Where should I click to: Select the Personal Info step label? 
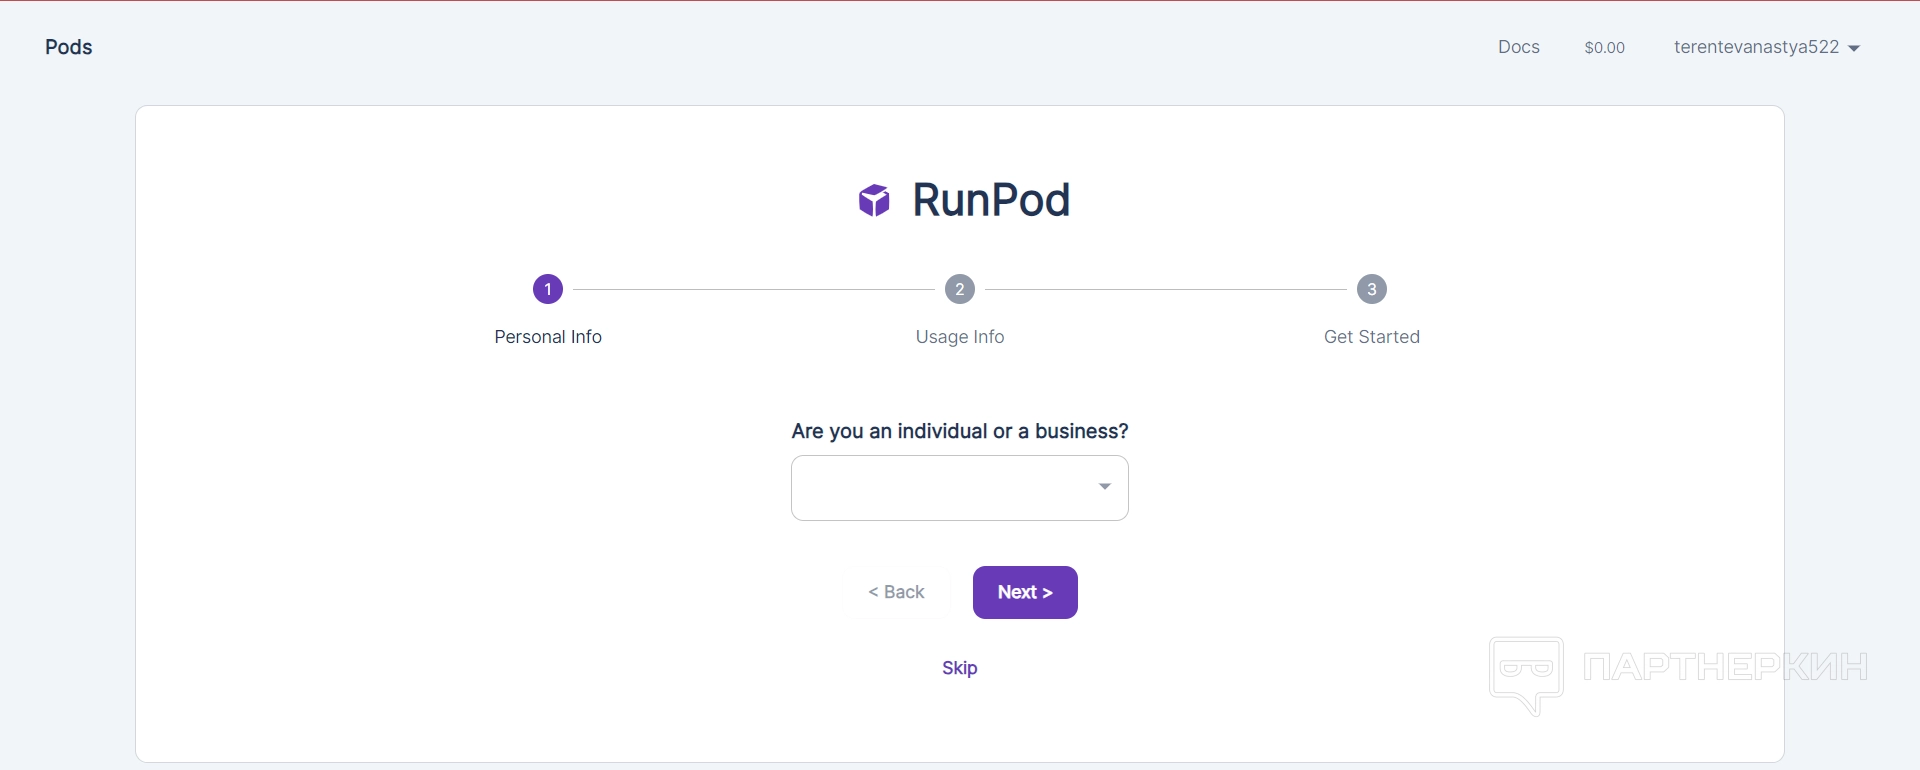(548, 337)
